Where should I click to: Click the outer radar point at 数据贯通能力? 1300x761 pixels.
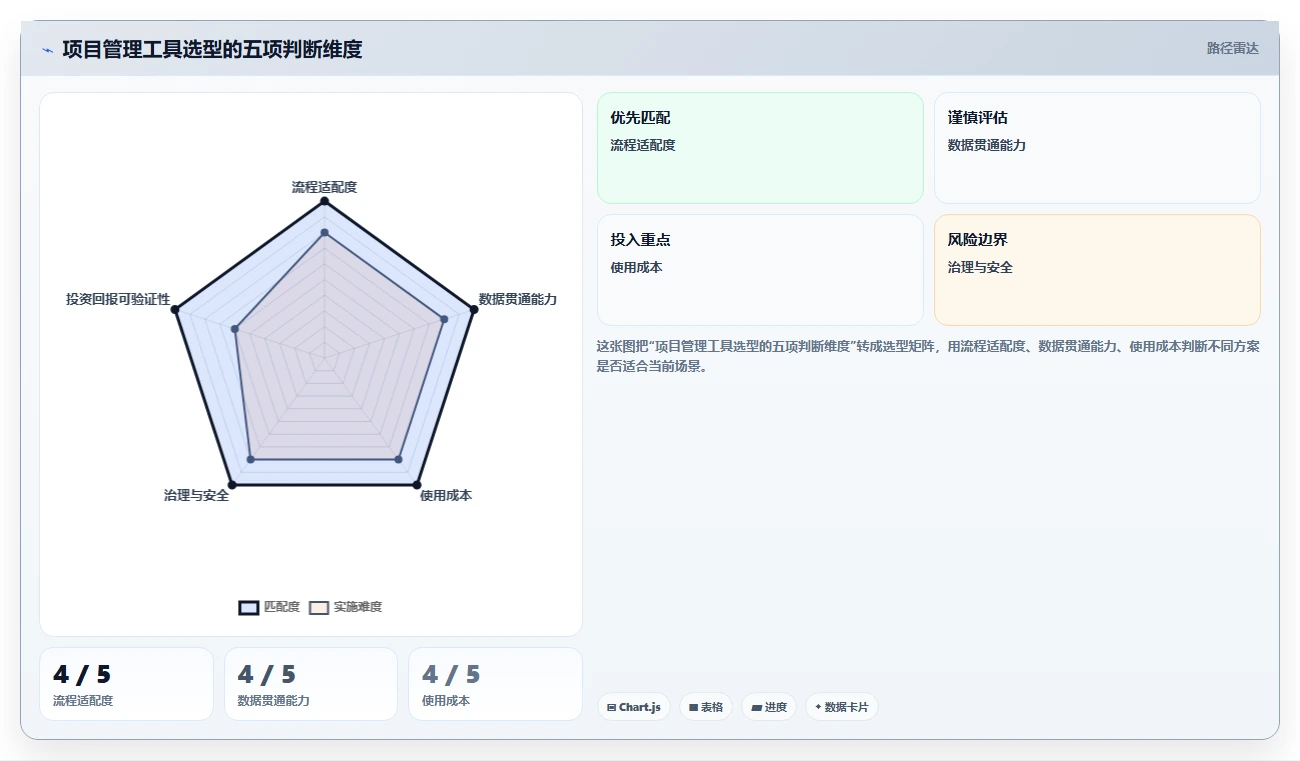tap(473, 309)
